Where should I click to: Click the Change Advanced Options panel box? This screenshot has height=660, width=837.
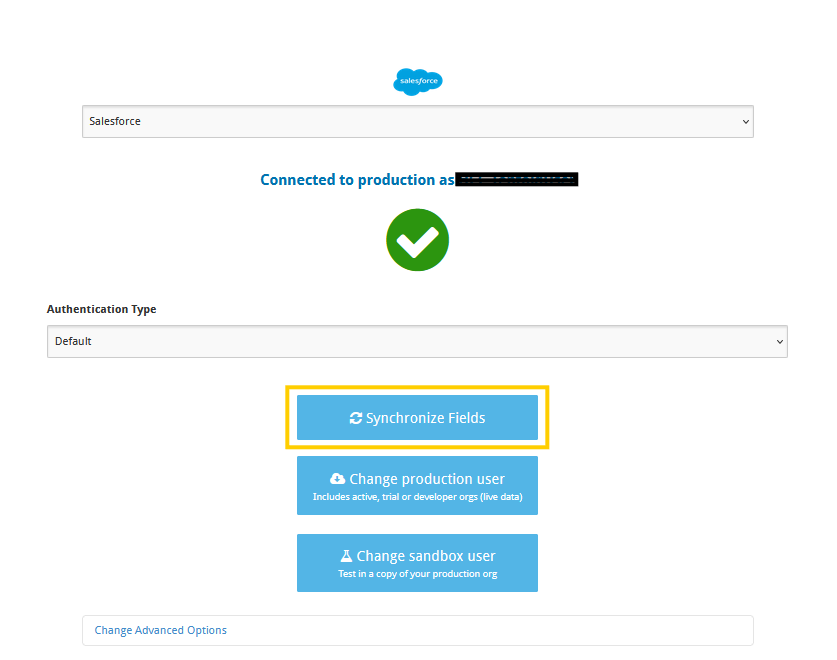[417, 630]
